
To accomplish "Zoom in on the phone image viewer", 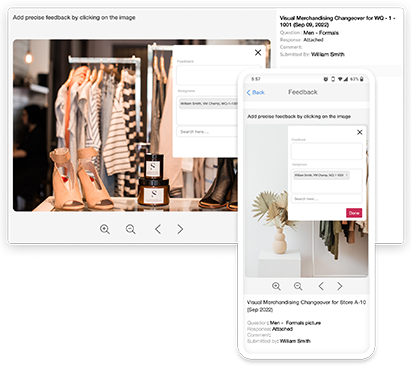I will (x=276, y=286).
